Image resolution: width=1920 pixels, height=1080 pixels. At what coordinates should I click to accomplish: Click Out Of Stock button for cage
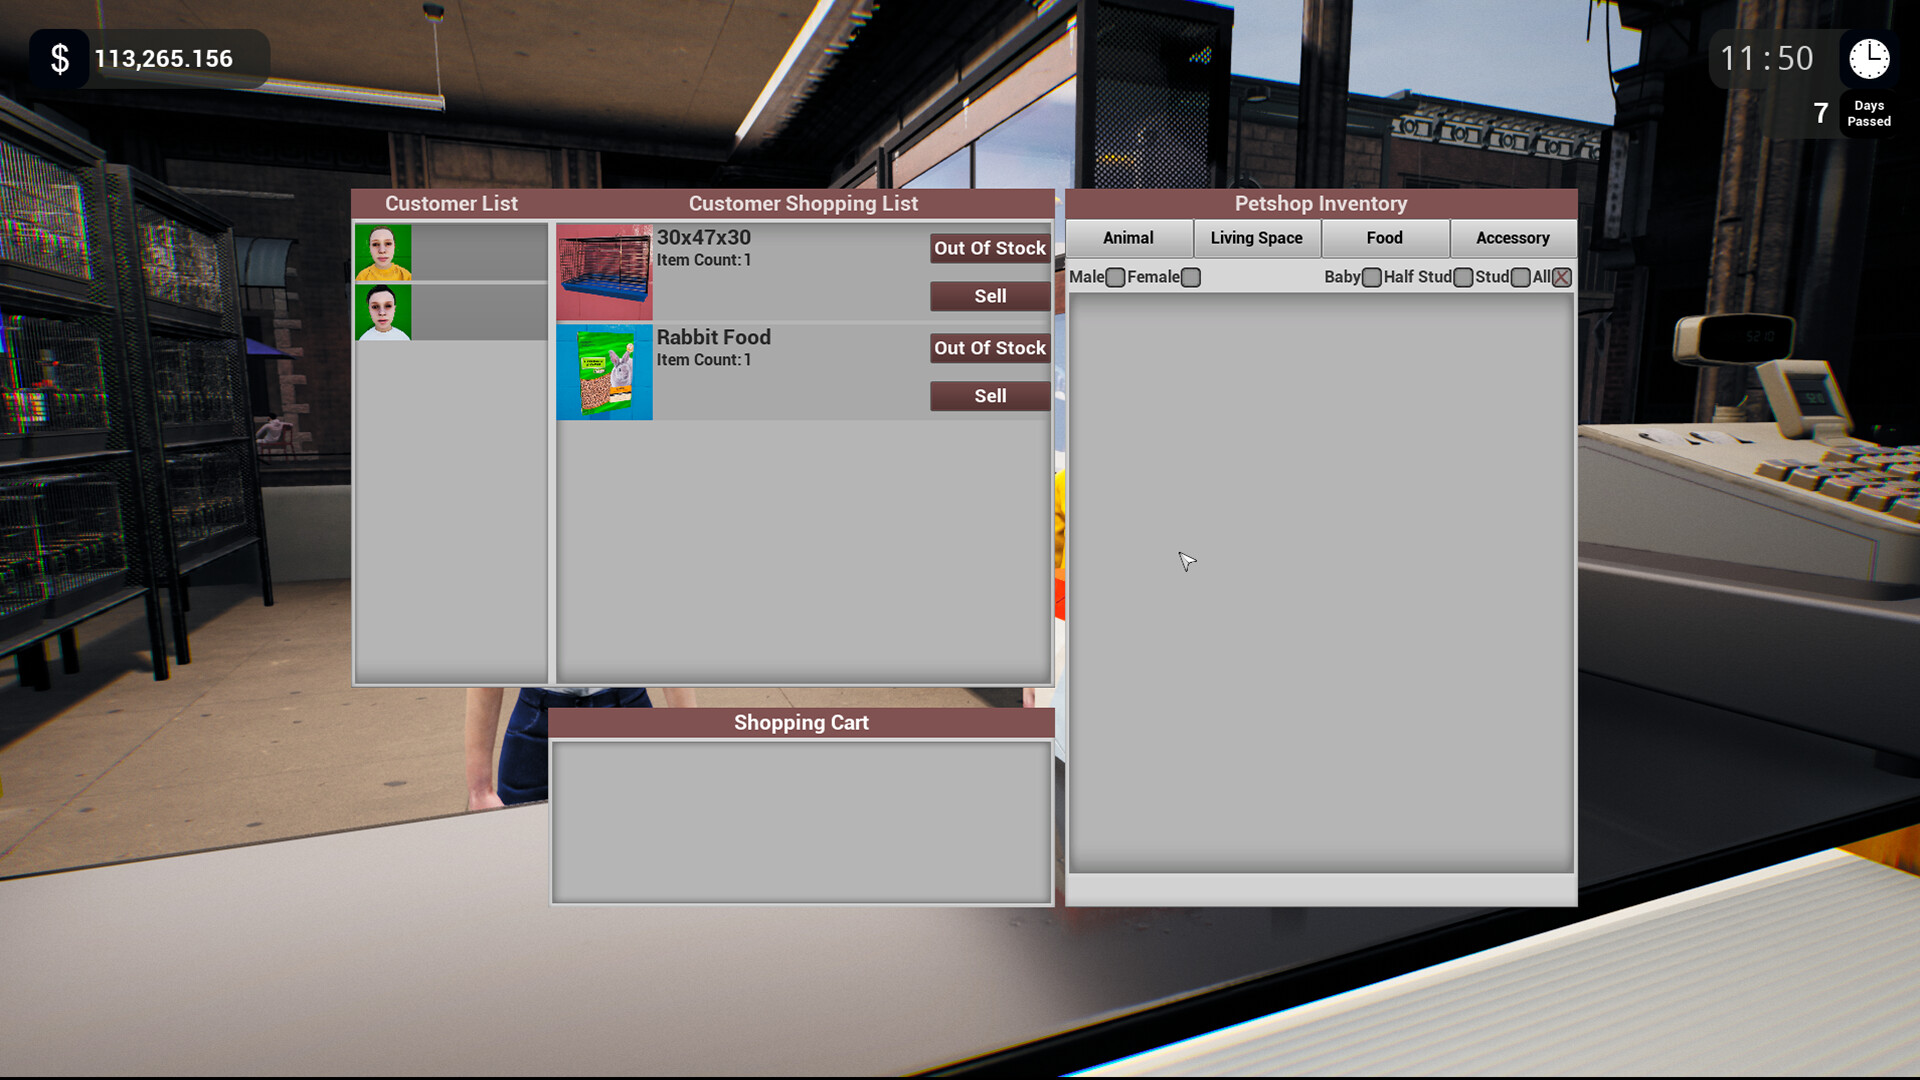989,248
